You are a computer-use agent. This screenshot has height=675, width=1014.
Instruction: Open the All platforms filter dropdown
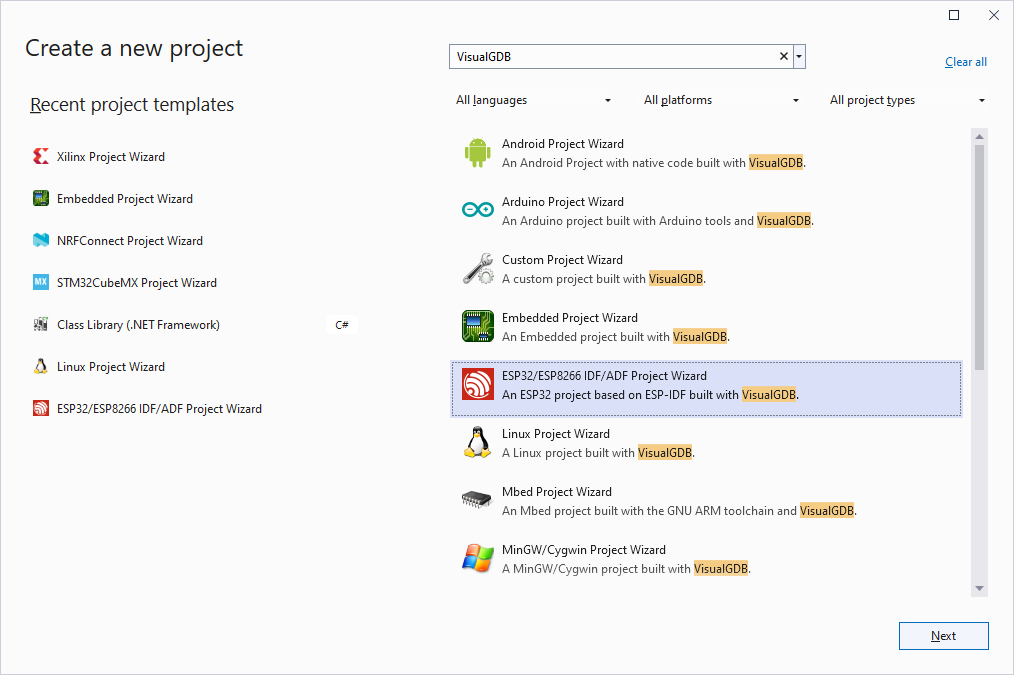(x=721, y=100)
